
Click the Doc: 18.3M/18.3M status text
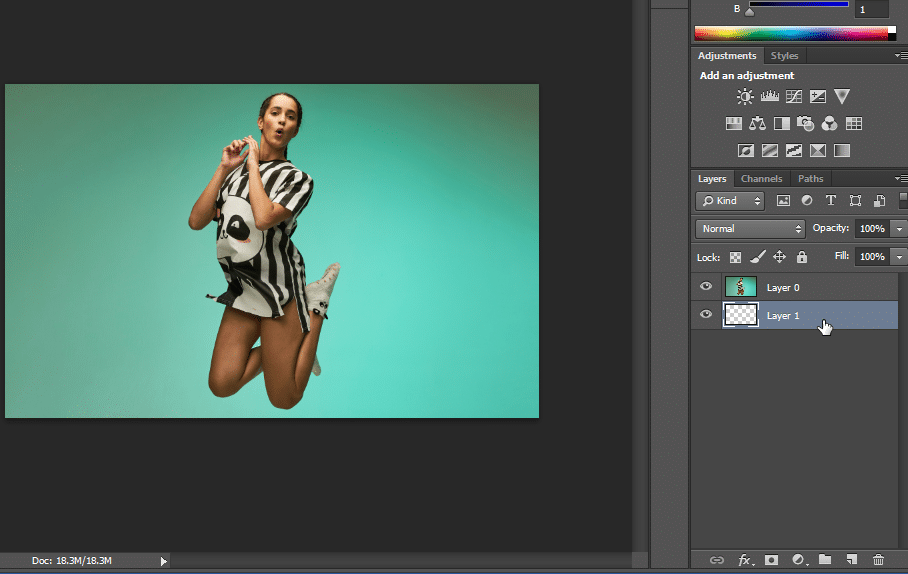[72, 561]
